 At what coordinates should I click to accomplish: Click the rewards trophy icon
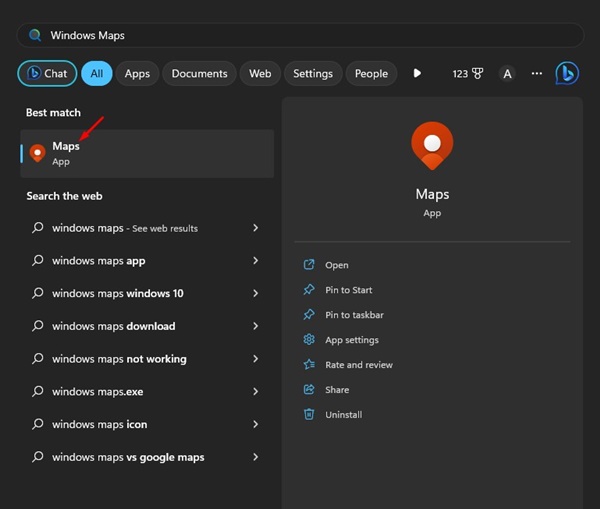(478, 73)
